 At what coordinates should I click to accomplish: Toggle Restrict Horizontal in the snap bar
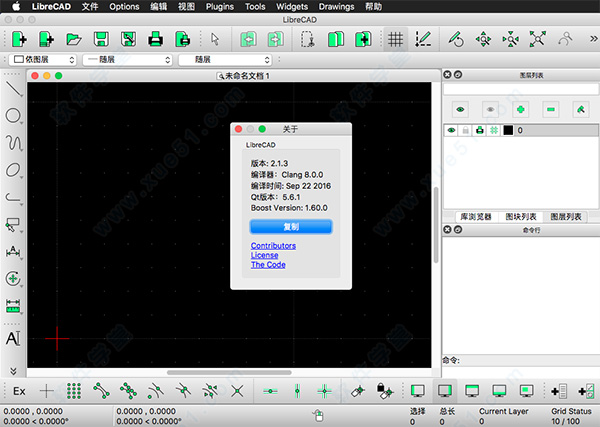270,391
